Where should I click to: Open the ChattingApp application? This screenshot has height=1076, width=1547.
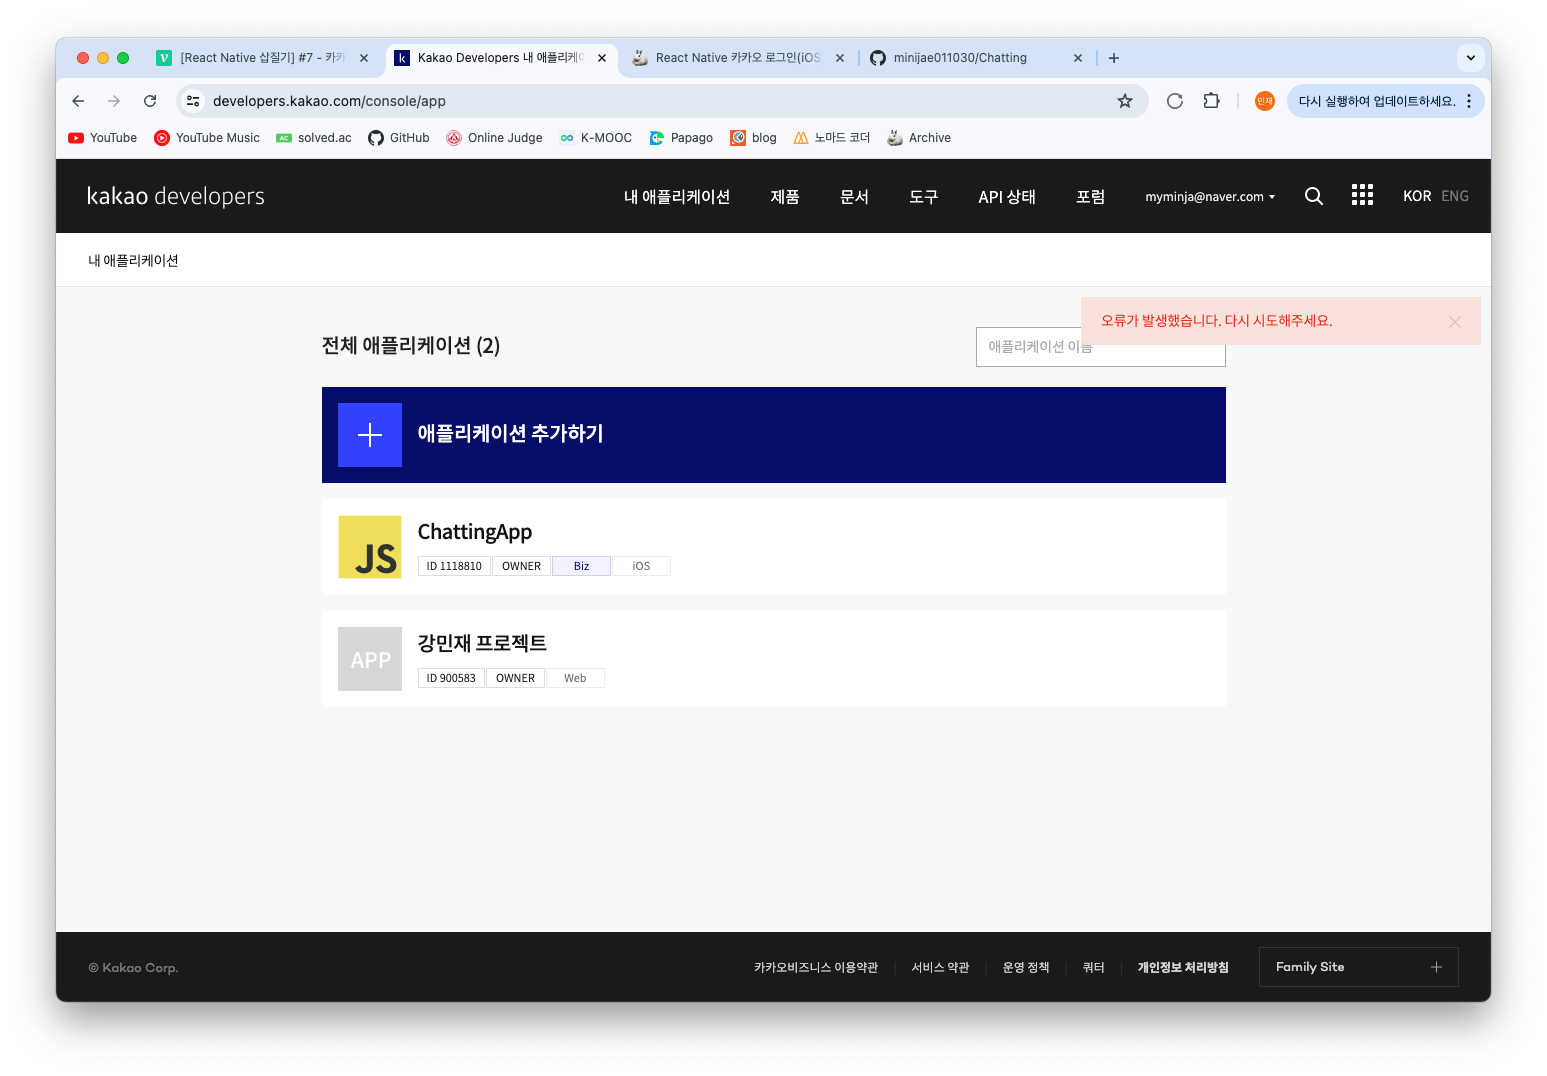coord(774,547)
